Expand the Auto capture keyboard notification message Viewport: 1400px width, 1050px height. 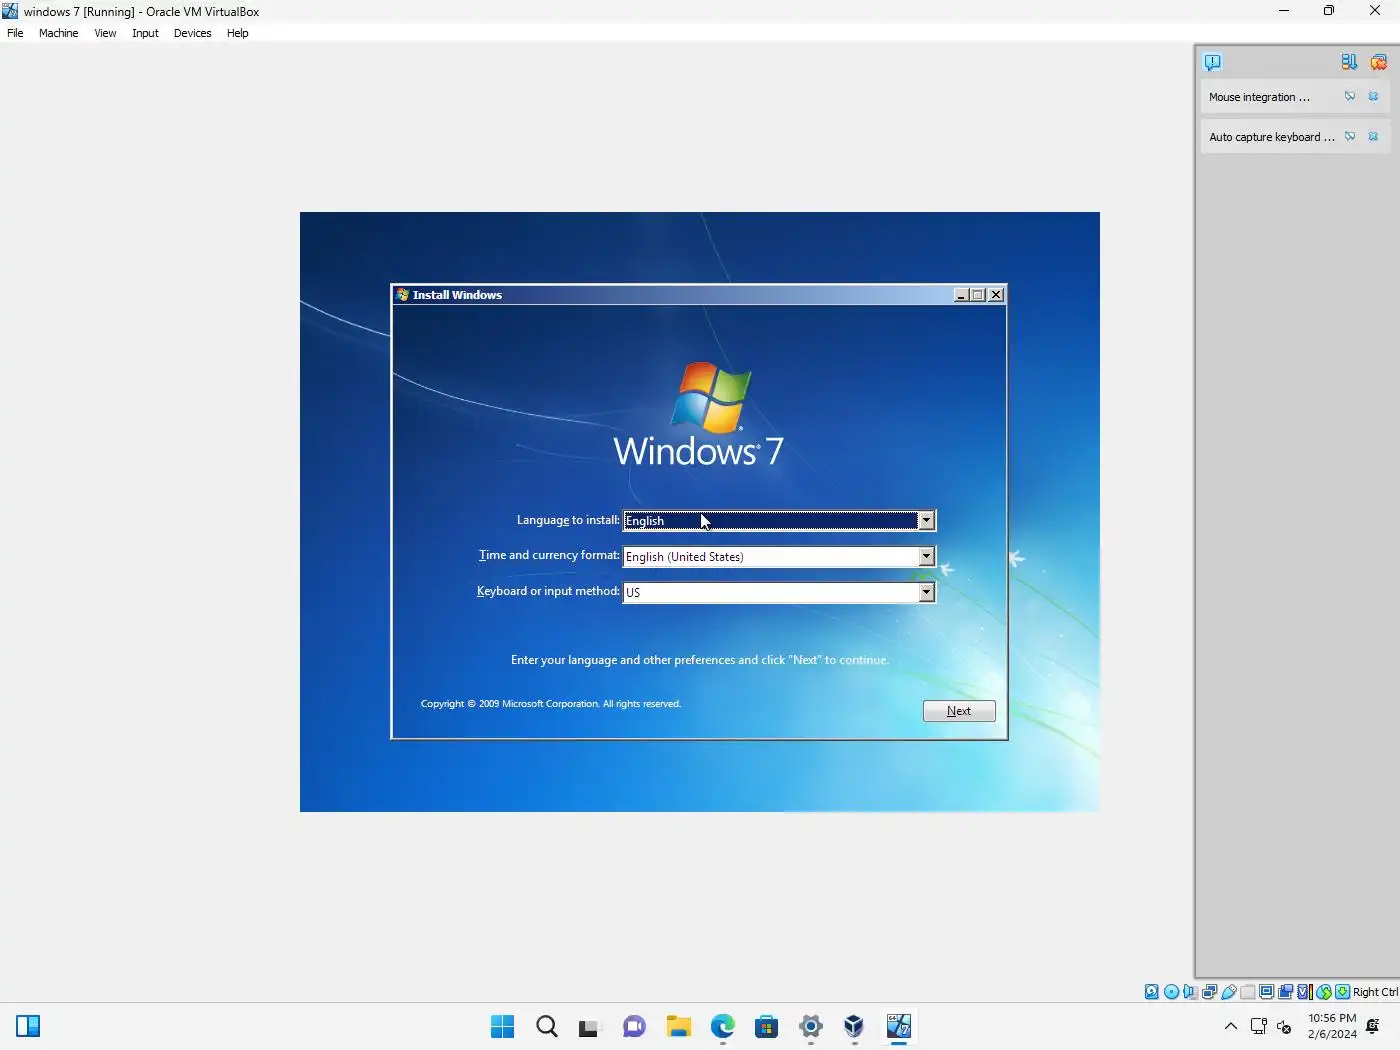point(1272,137)
